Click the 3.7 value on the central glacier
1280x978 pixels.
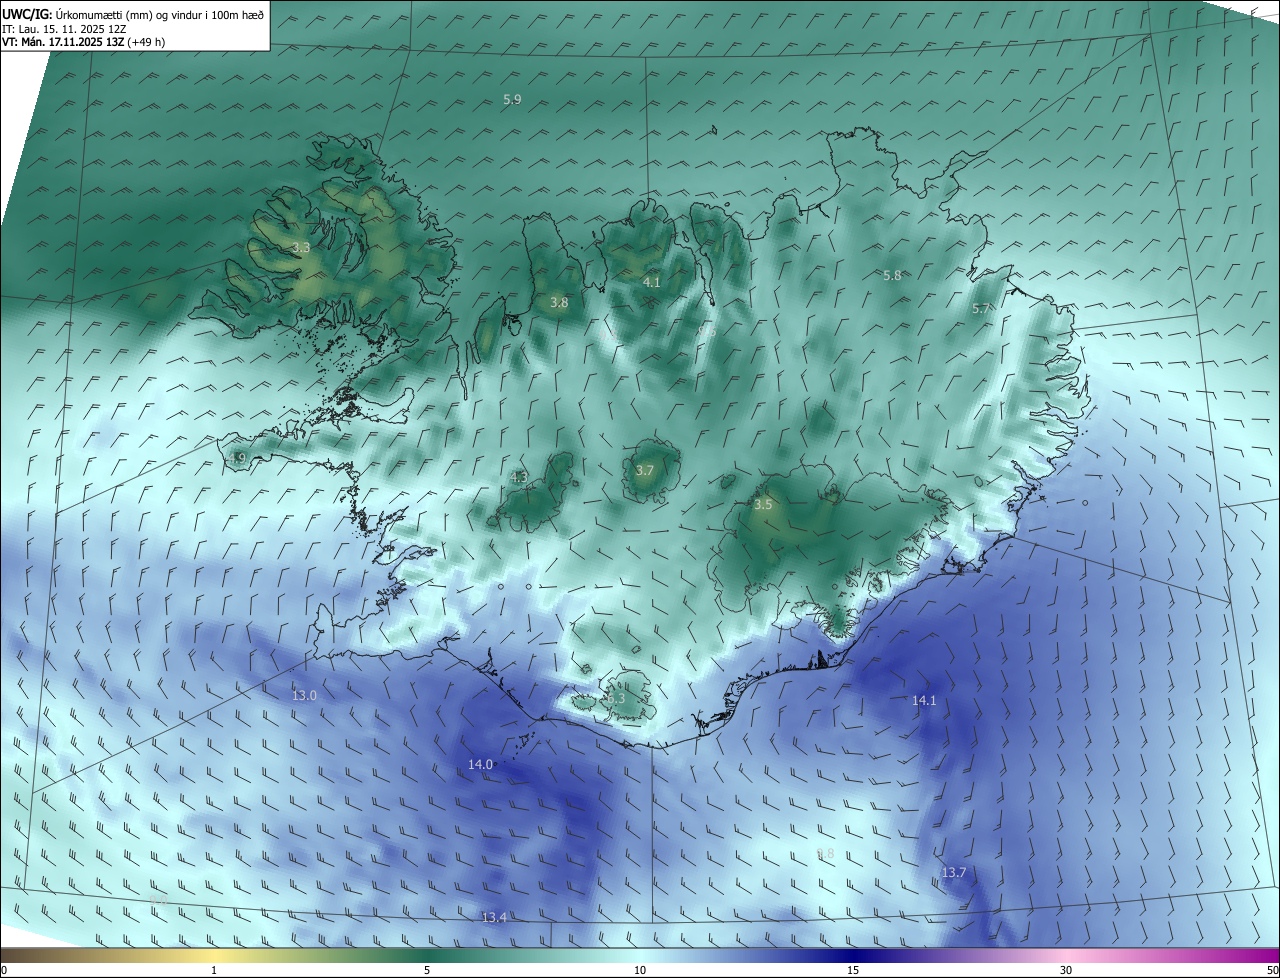(x=645, y=470)
